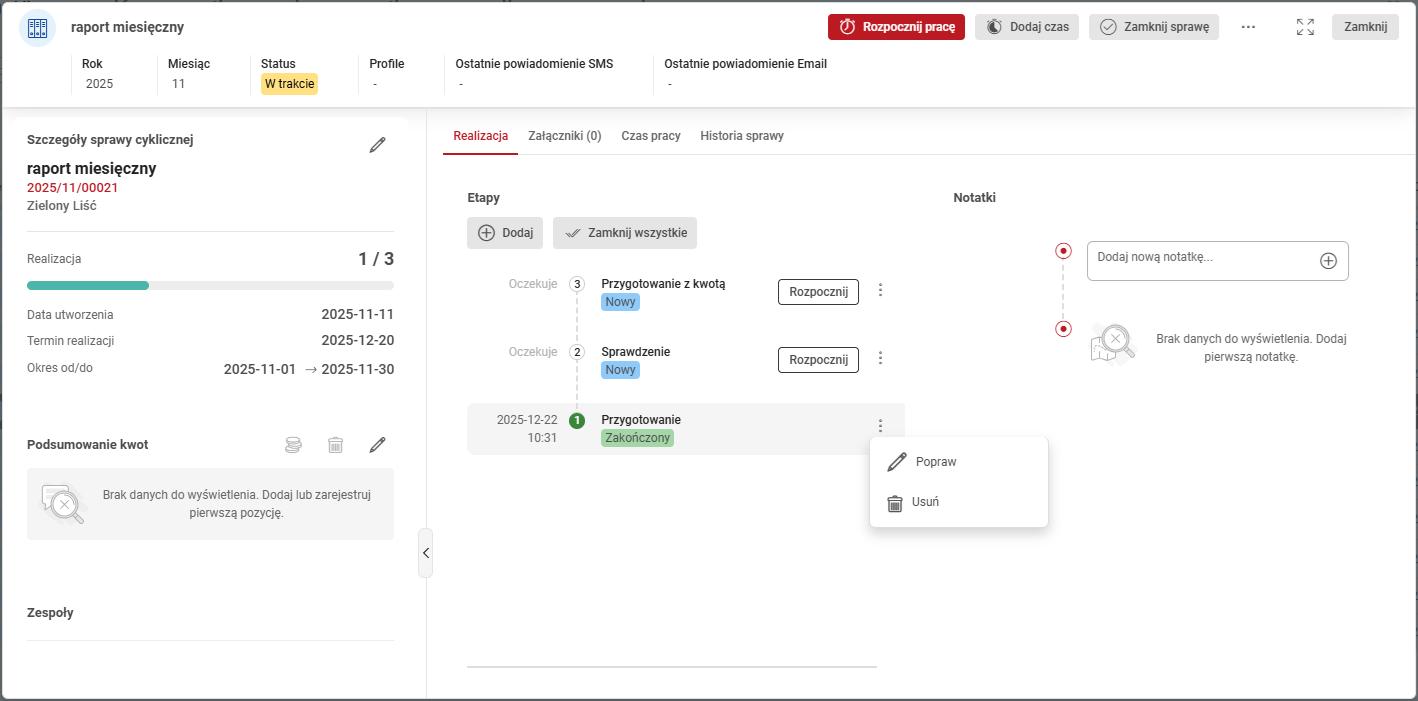Click the plus icon in the note field
The image size is (1418, 701).
click(1328, 261)
